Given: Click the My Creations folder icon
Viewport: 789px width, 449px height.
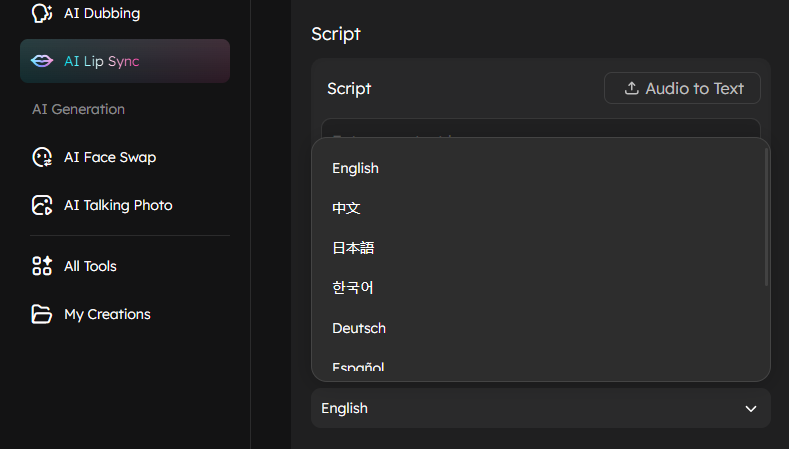Looking at the screenshot, I should coord(42,314).
